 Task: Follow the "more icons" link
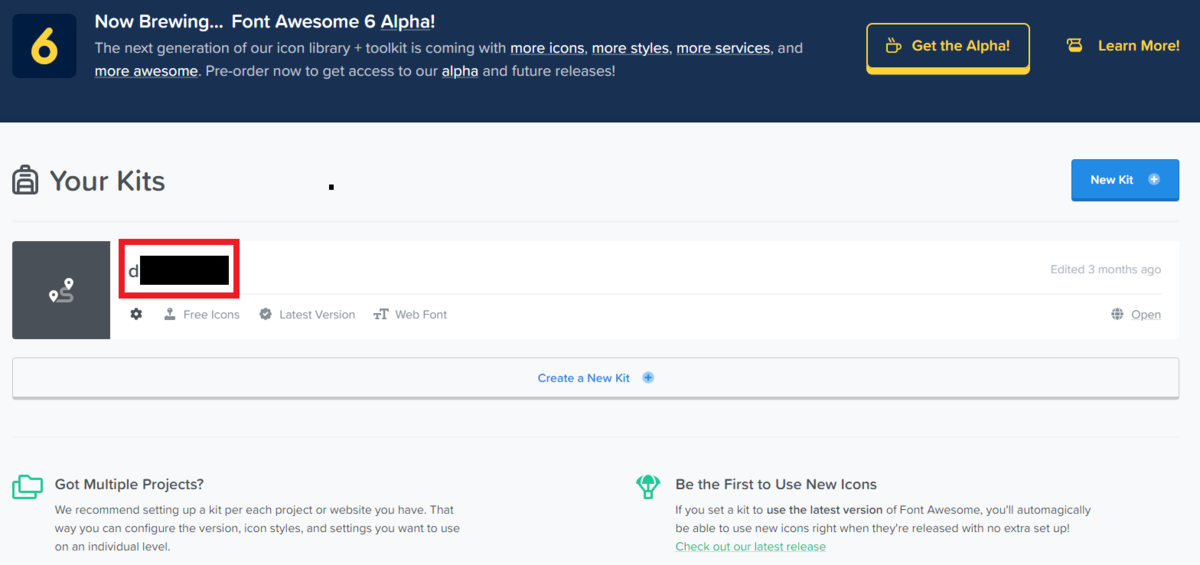[549, 48]
